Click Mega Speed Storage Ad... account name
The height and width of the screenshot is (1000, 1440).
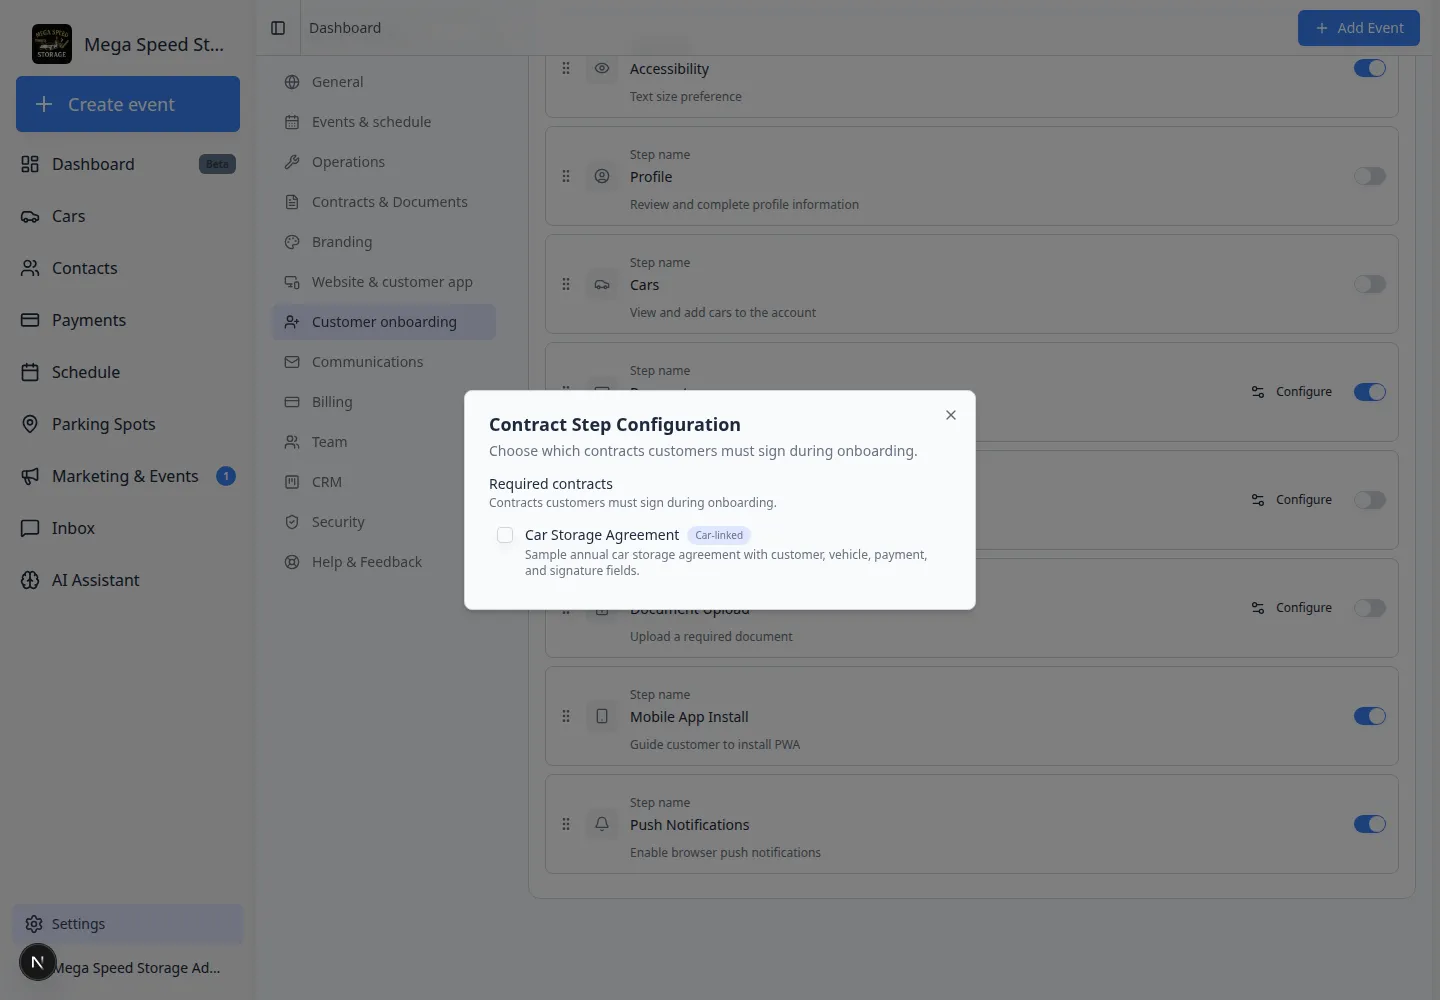tap(137, 968)
